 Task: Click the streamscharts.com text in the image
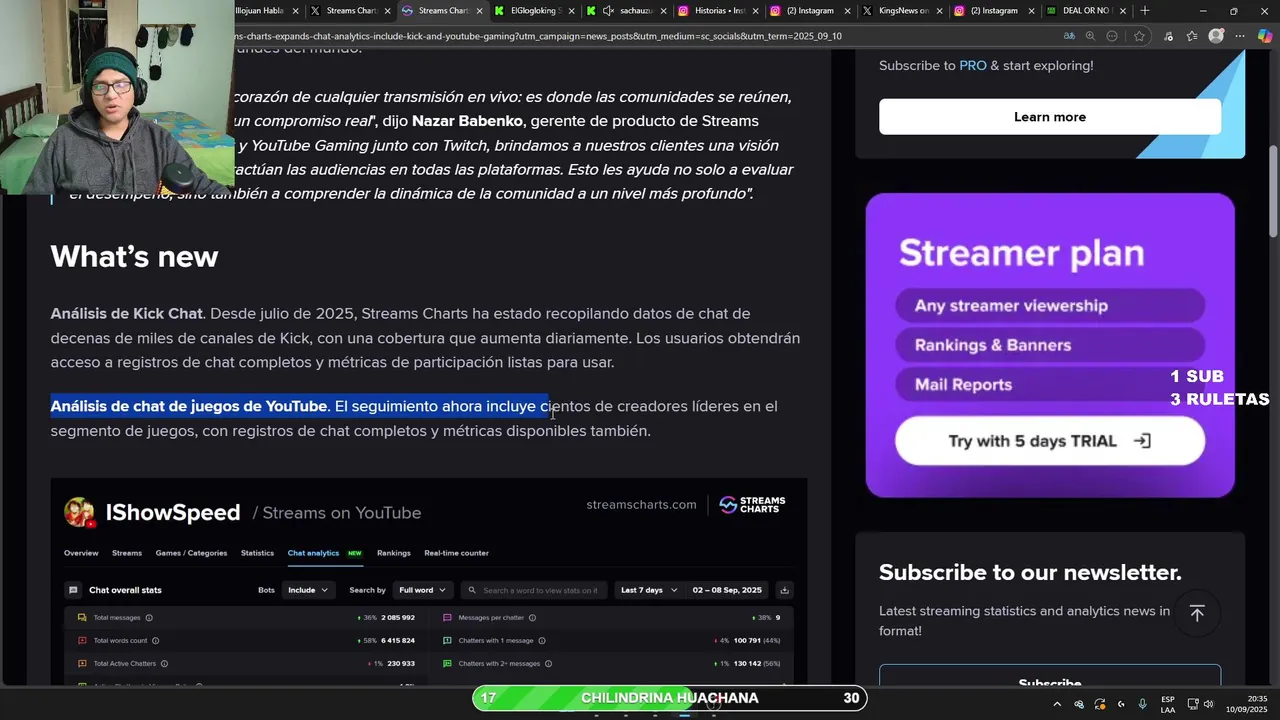coord(641,505)
